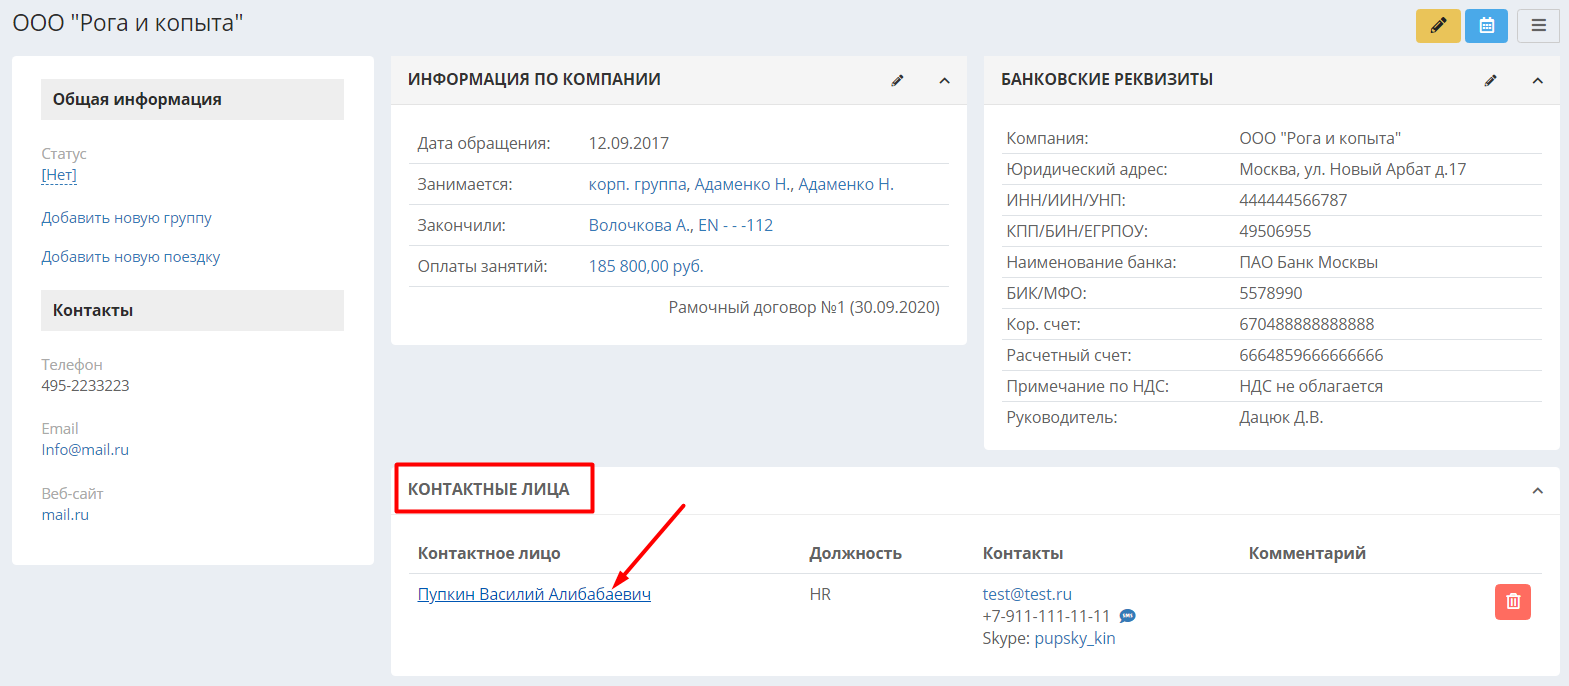The height and width of the screenshot is (686, 1569).
Task: Delete contact Пупкин with the red trash button
Action: pos(1513,601)
